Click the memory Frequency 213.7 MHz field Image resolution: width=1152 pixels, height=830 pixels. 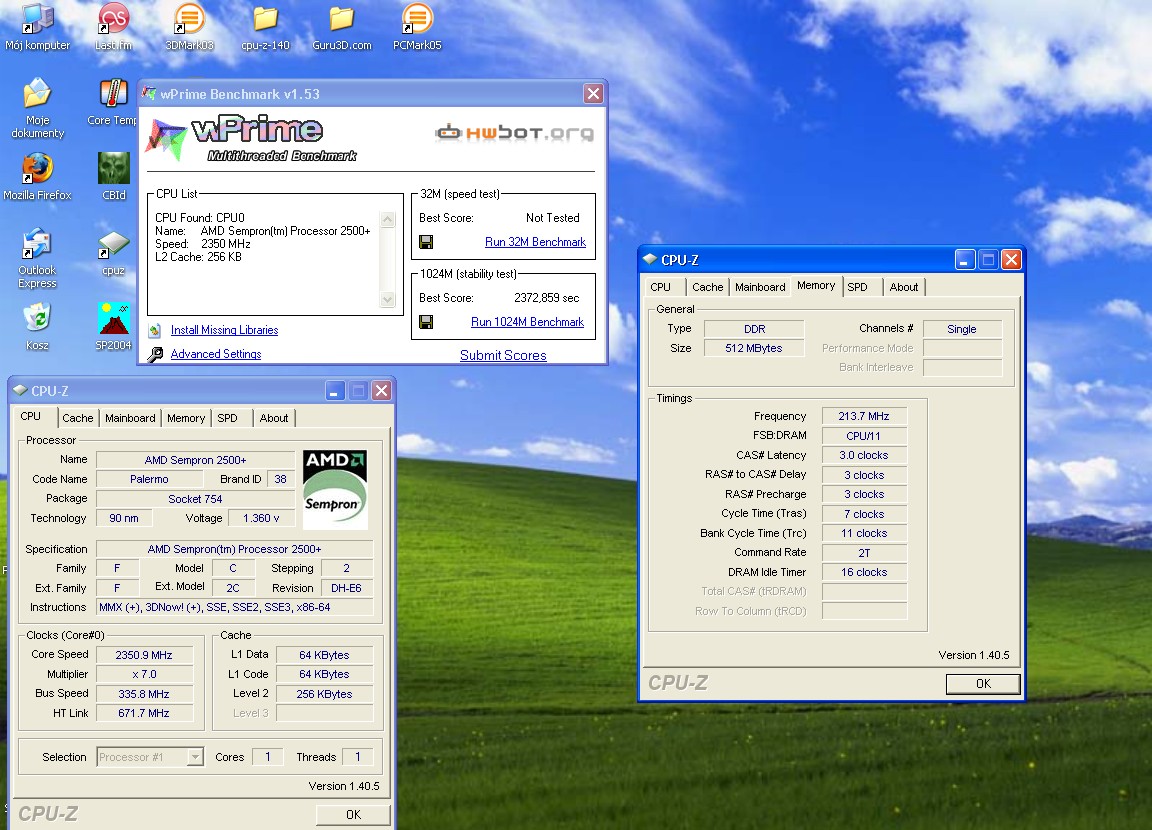(x=864, y=416)
